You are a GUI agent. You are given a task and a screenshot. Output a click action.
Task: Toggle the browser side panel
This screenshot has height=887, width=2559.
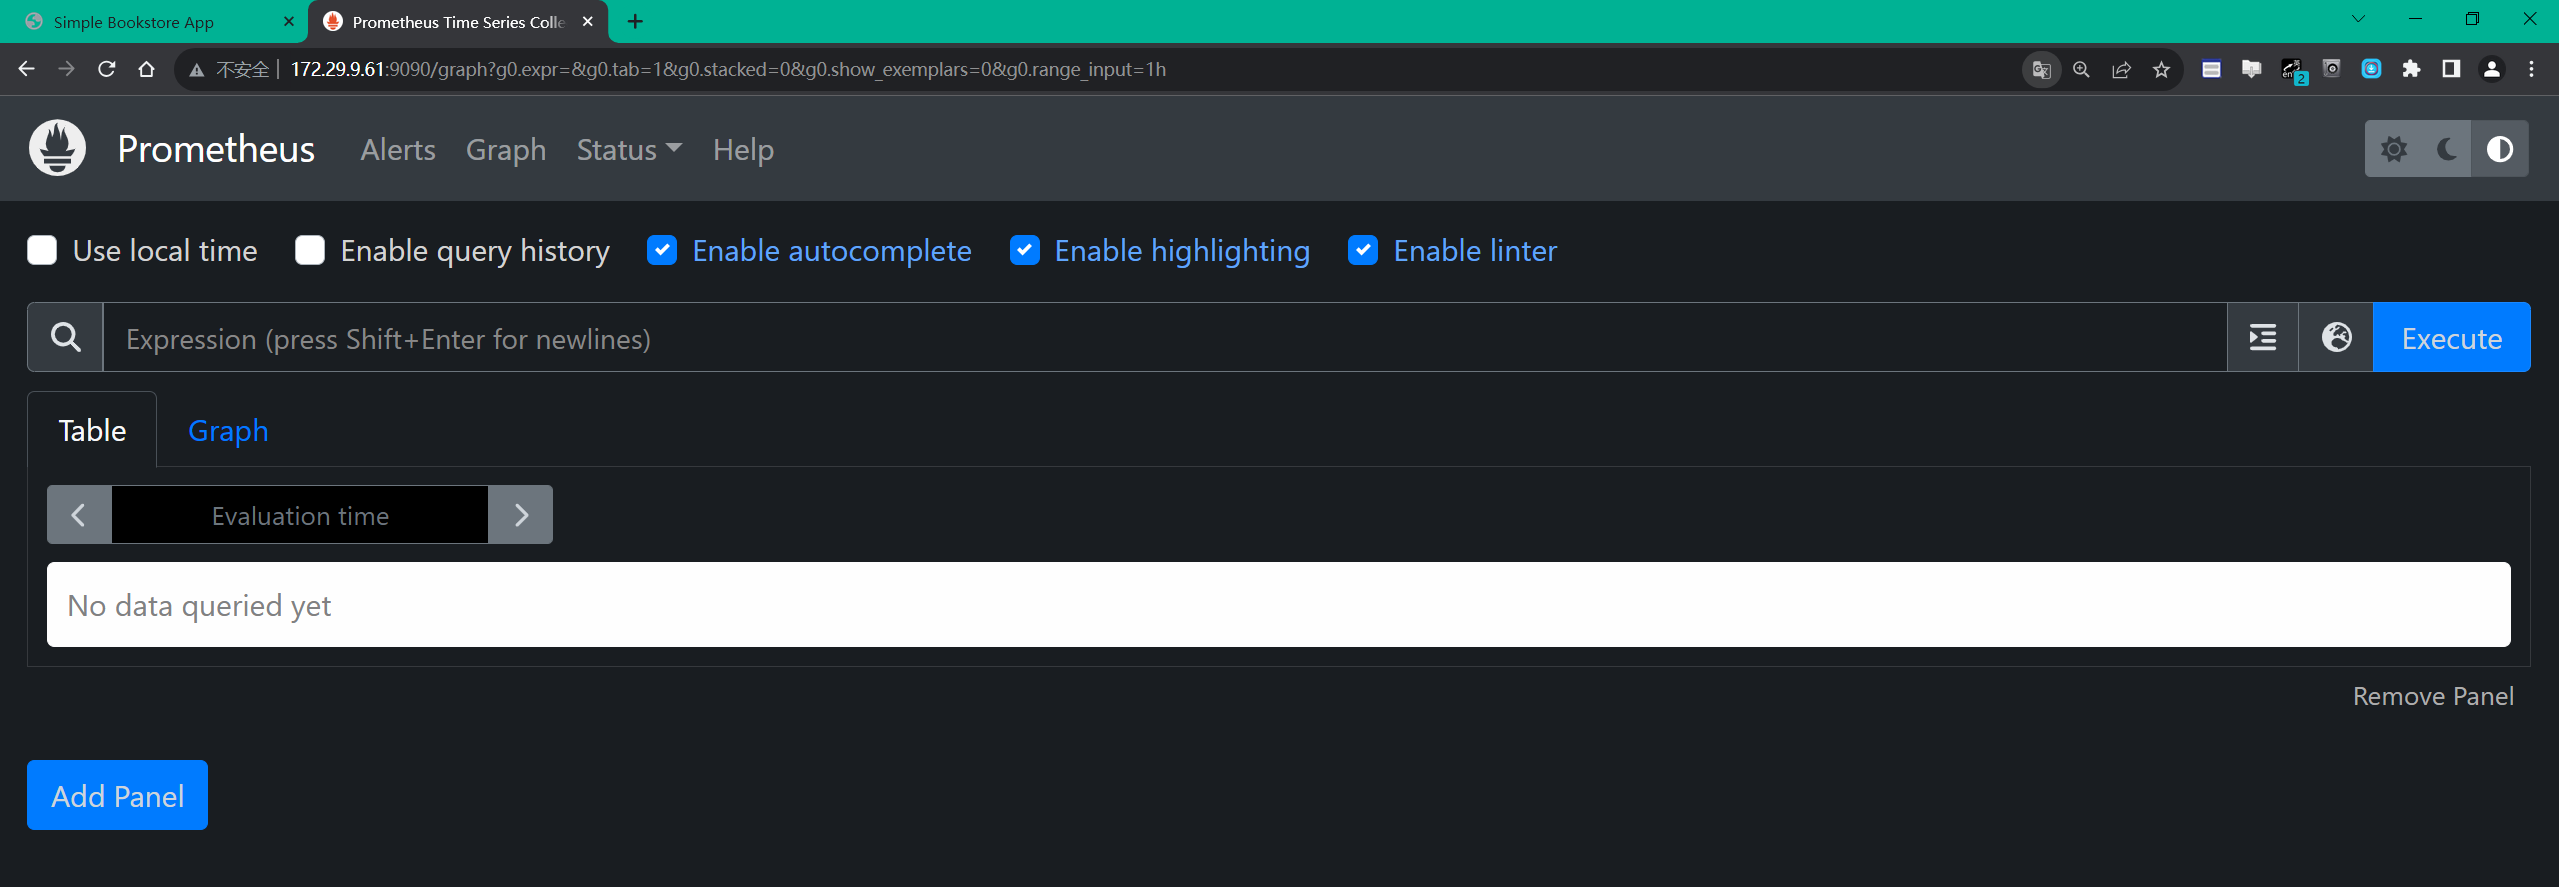2451,69
